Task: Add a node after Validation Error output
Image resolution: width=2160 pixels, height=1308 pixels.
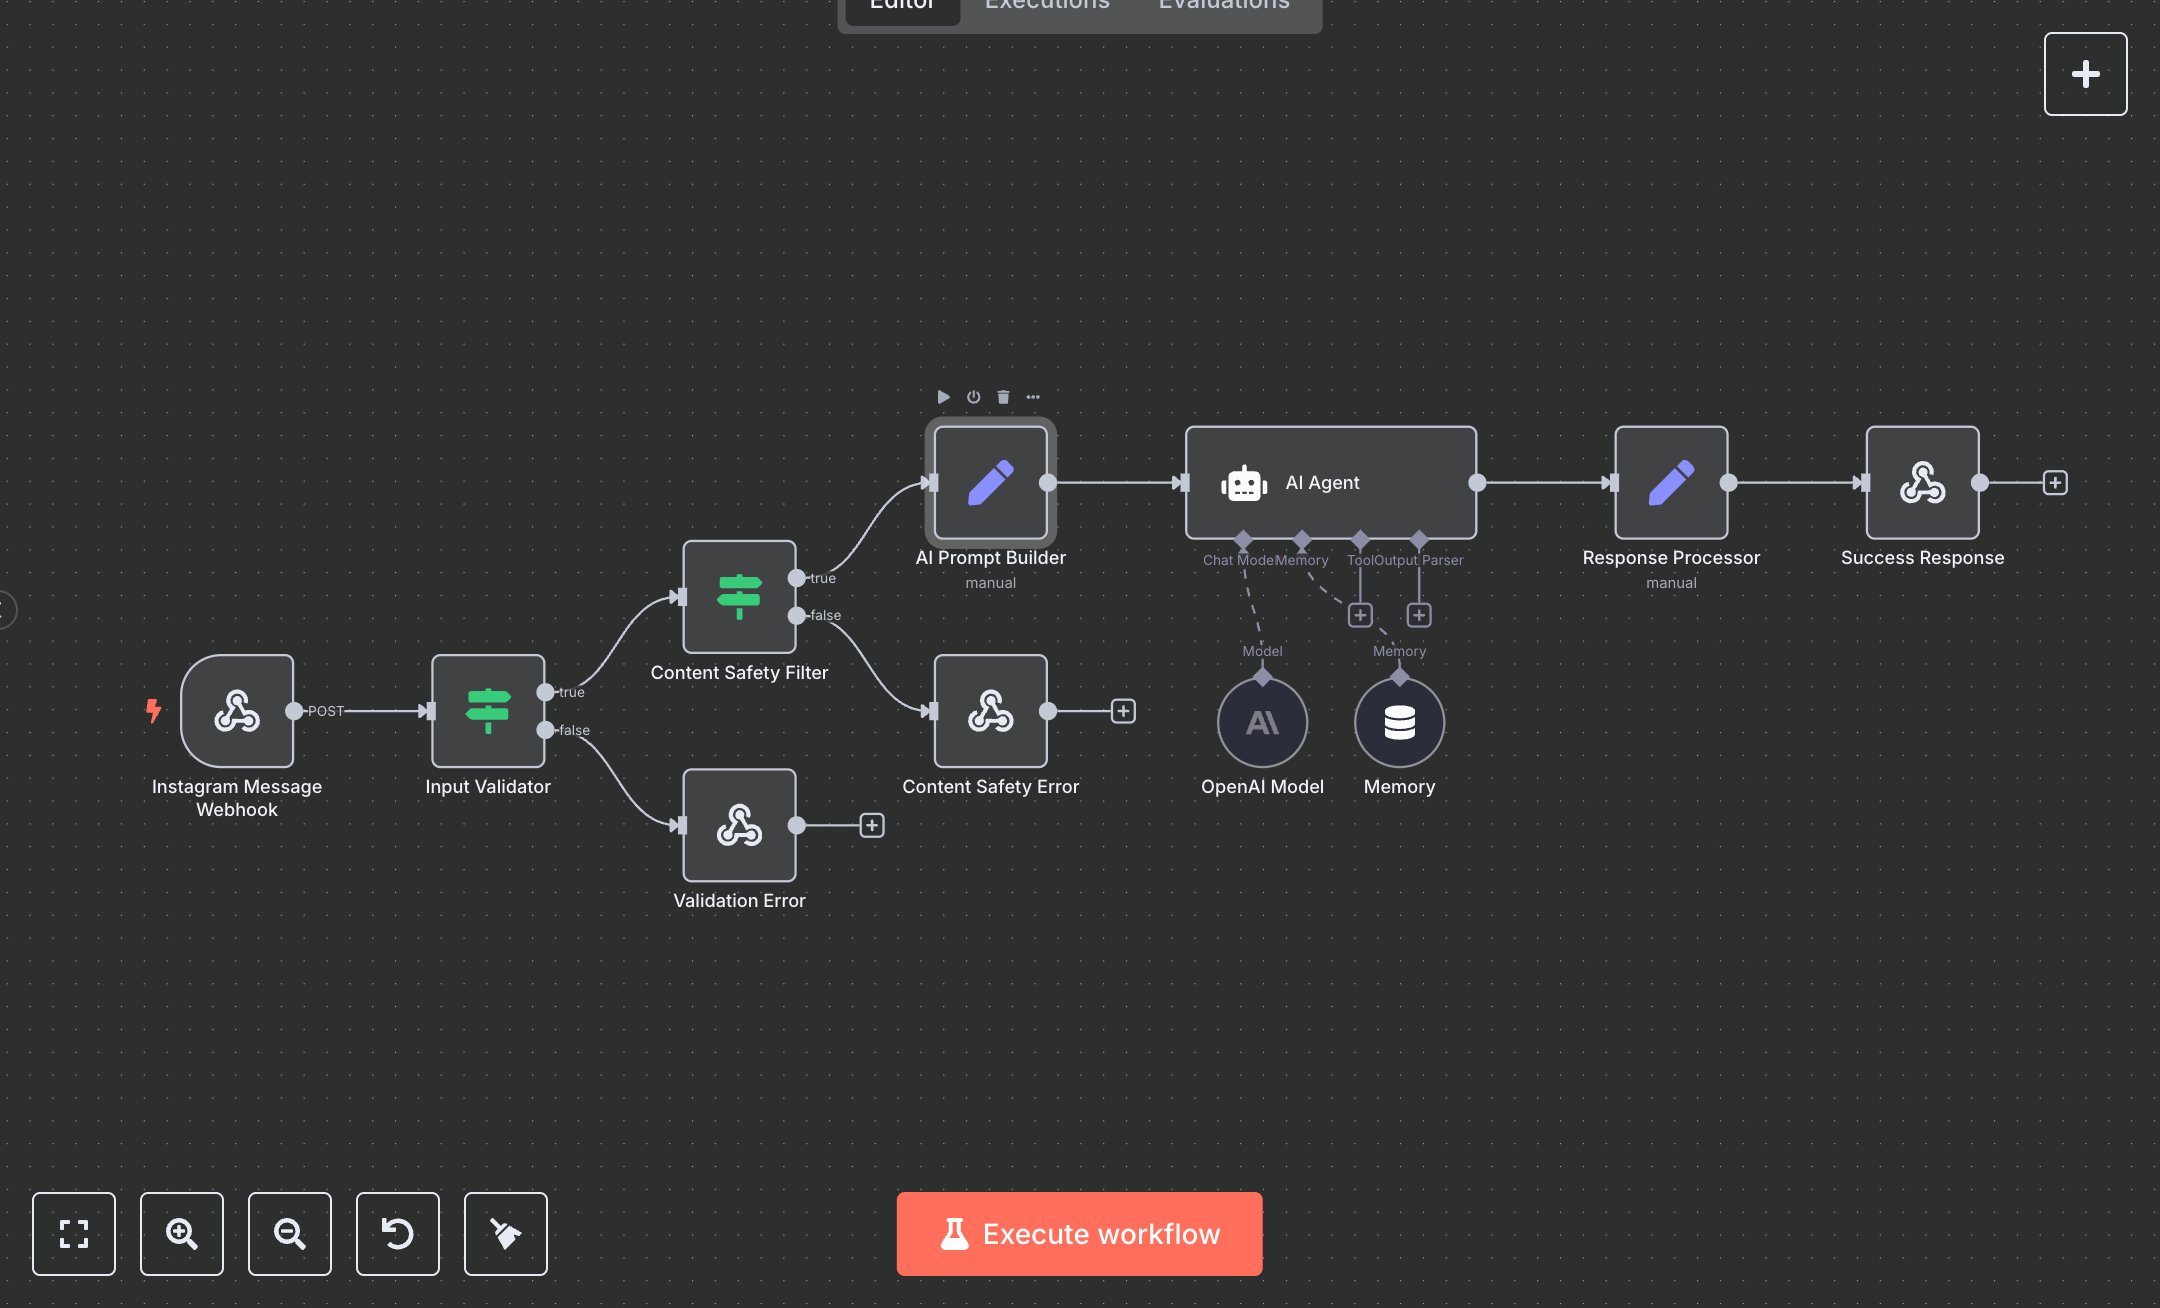Action: 873,825
